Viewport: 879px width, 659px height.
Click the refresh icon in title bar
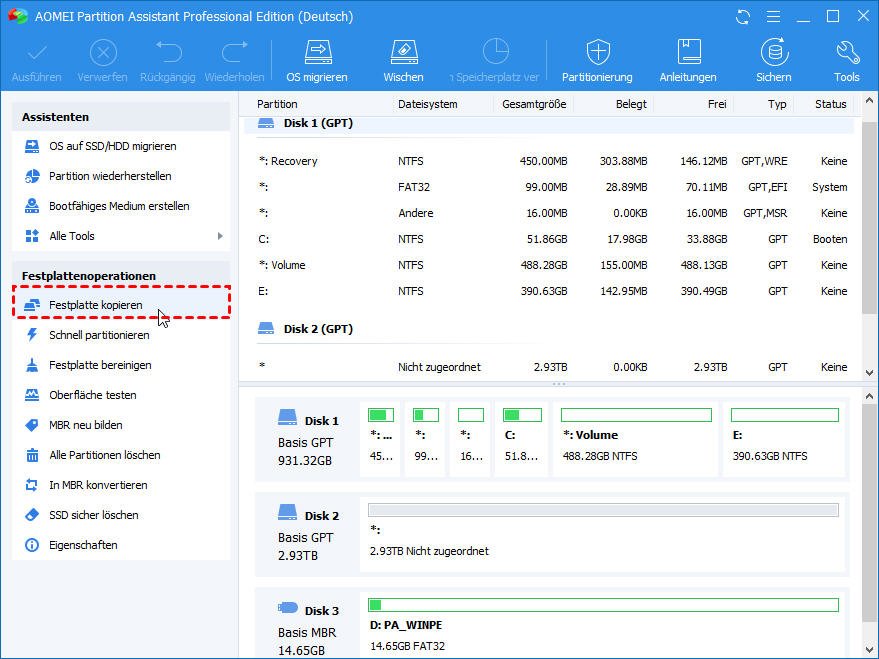[x=743, y=17]
